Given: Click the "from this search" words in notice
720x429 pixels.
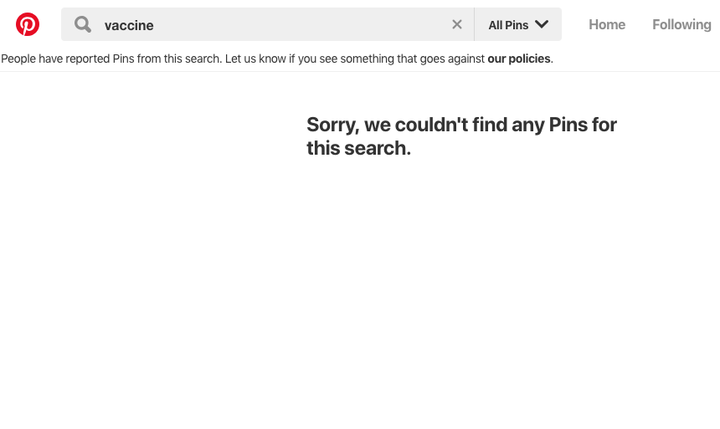Looking at the screenshot, I should (x=179, y=59).
